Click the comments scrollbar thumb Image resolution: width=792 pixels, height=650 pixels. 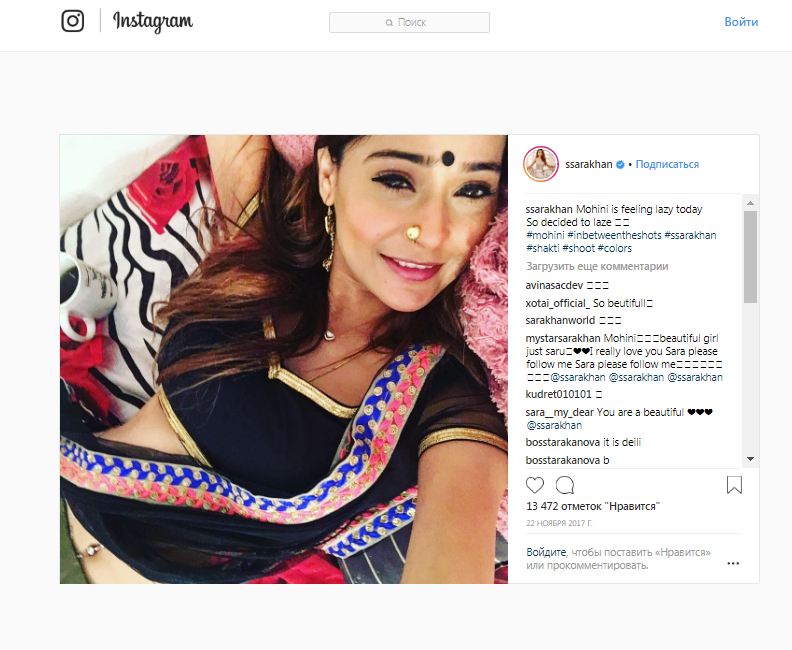pyautogui.click(x=750, y=257)
